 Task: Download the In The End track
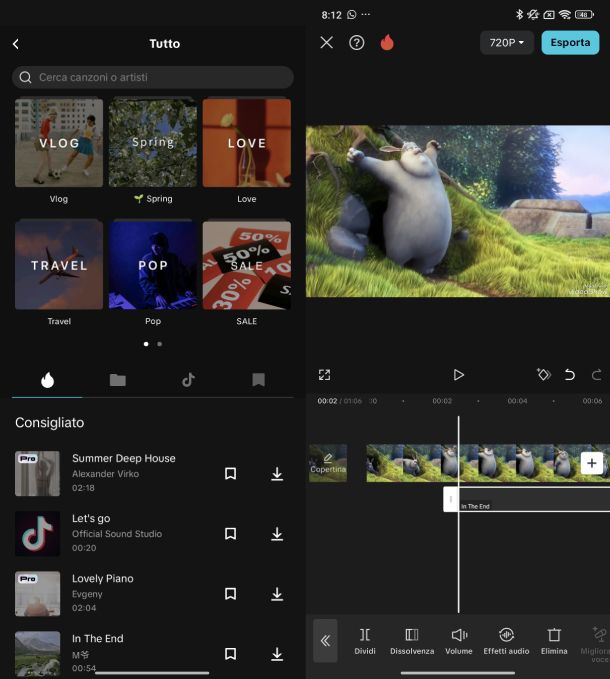[277, 654]
